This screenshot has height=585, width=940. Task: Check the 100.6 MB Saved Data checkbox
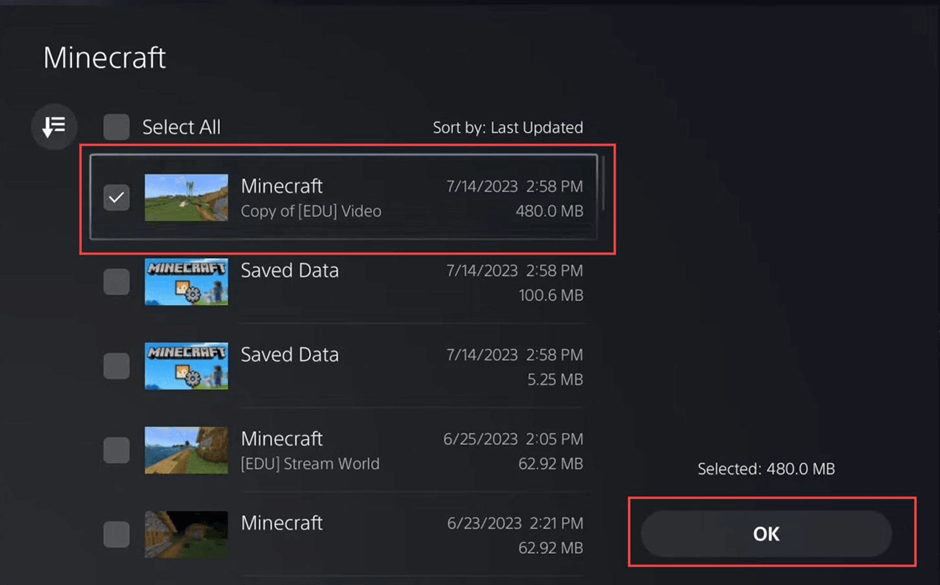(x=116, y=281)
